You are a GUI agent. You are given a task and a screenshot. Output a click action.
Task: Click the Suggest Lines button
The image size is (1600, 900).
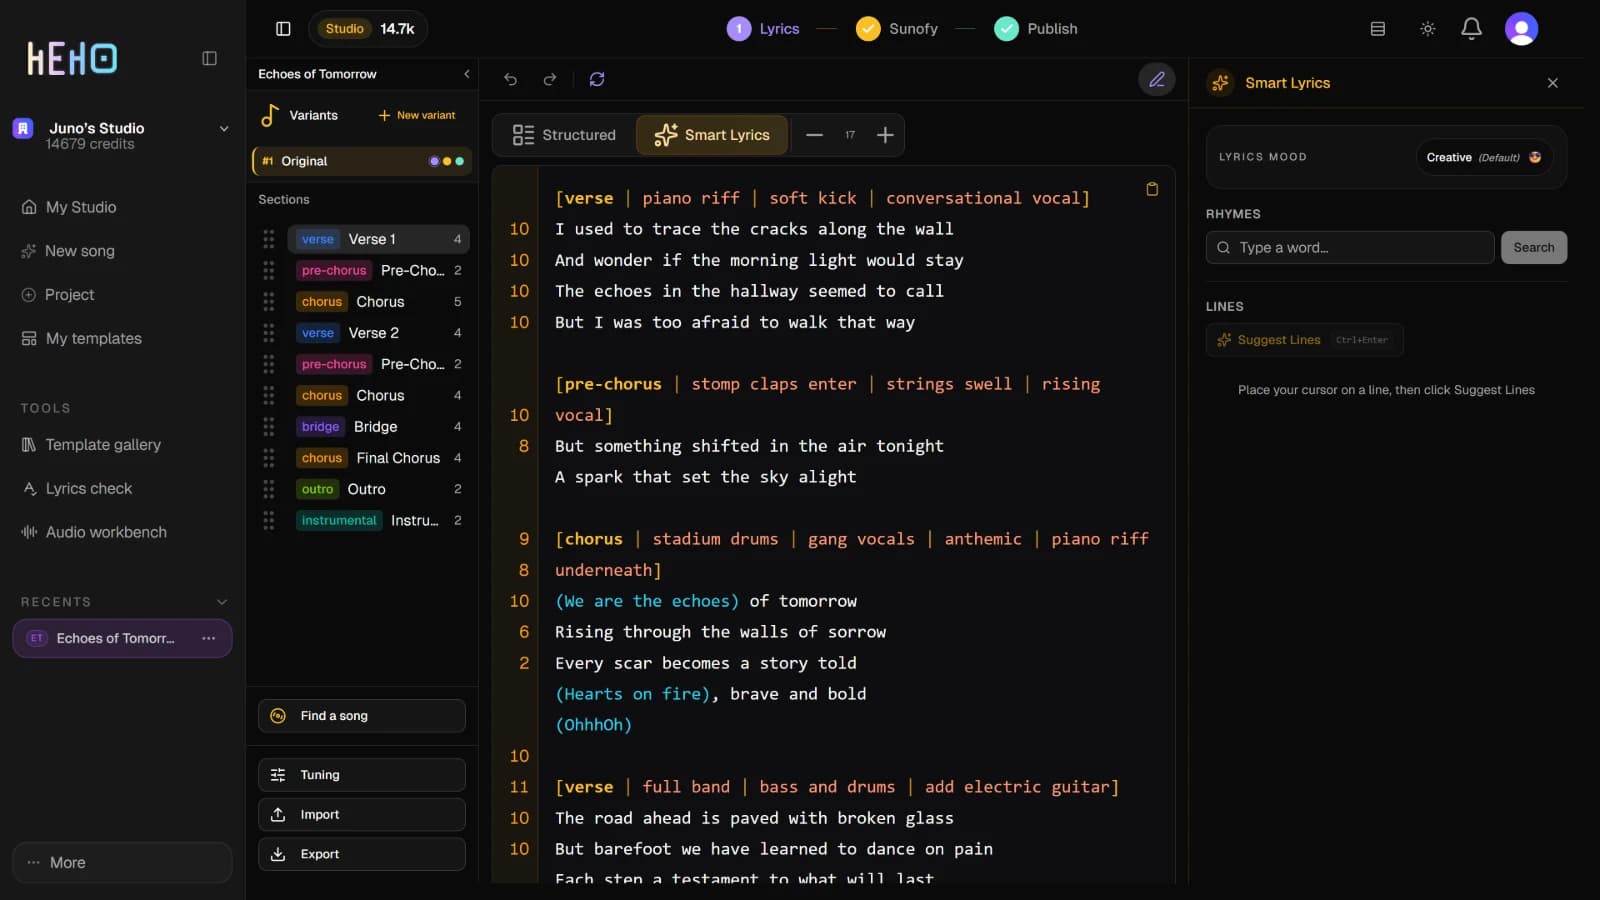[1304, 340]
